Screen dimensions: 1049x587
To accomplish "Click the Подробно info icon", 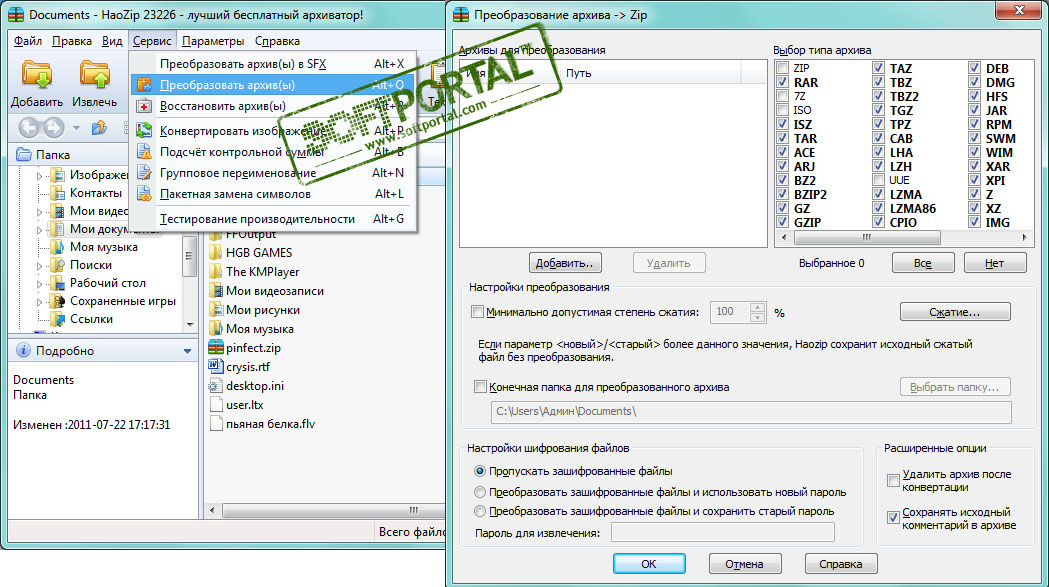I will click(x=23, y=350).
